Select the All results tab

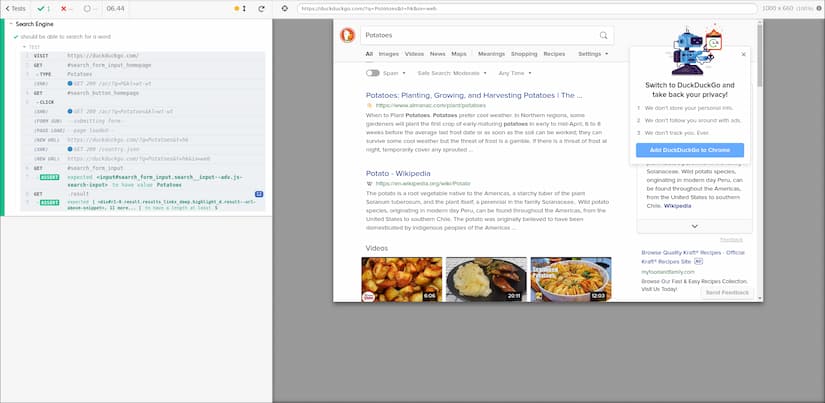(x=369, y=54)
